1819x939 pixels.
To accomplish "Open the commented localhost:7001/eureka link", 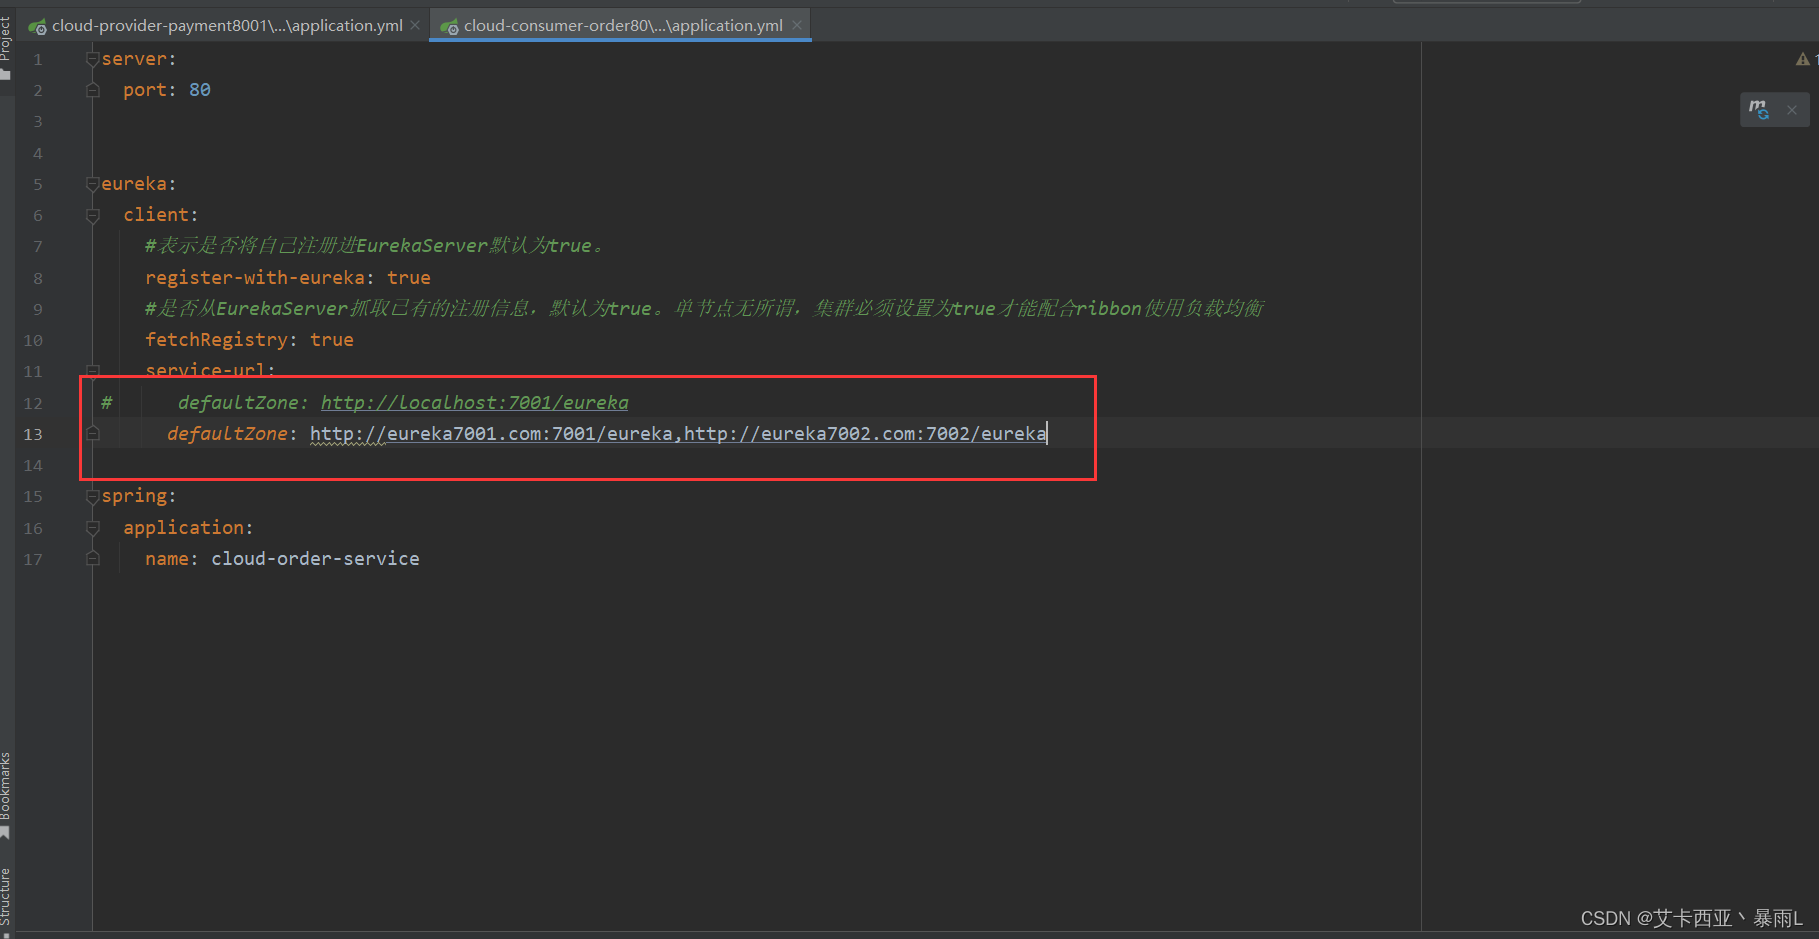I will (474, 402).
